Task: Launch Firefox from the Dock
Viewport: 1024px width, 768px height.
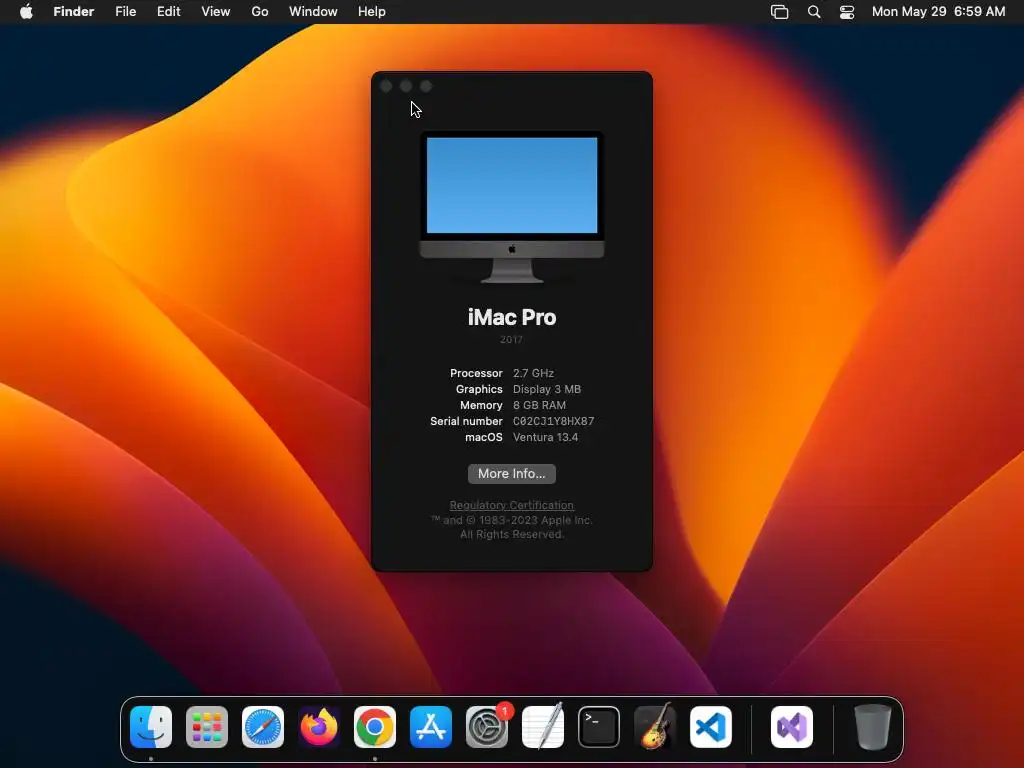Action: point(319,727)
